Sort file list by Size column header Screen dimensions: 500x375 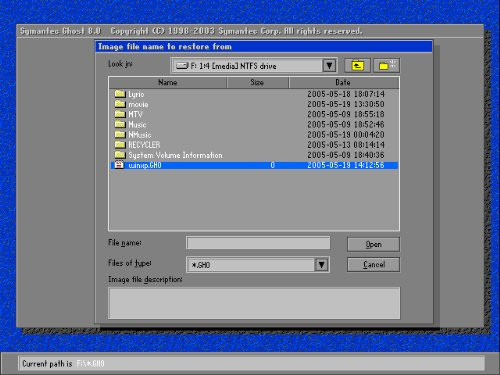257,82
